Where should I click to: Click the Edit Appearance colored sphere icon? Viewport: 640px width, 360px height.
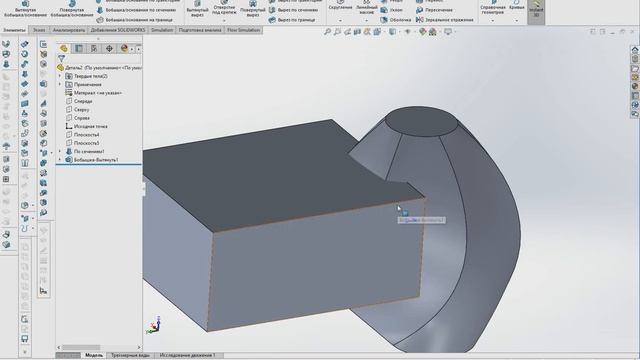pyautogui.click(x=423, y=31)
